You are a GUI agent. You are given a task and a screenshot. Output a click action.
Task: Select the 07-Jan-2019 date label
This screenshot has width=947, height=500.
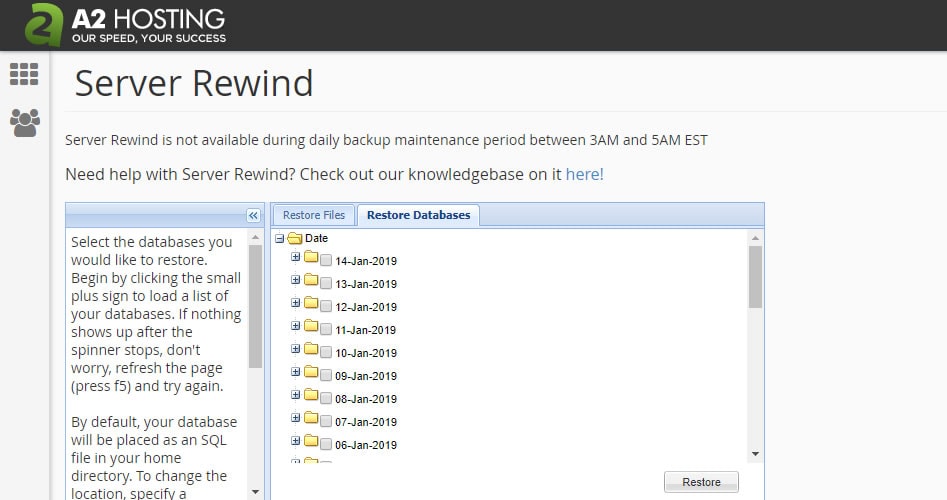click(366, 422)
